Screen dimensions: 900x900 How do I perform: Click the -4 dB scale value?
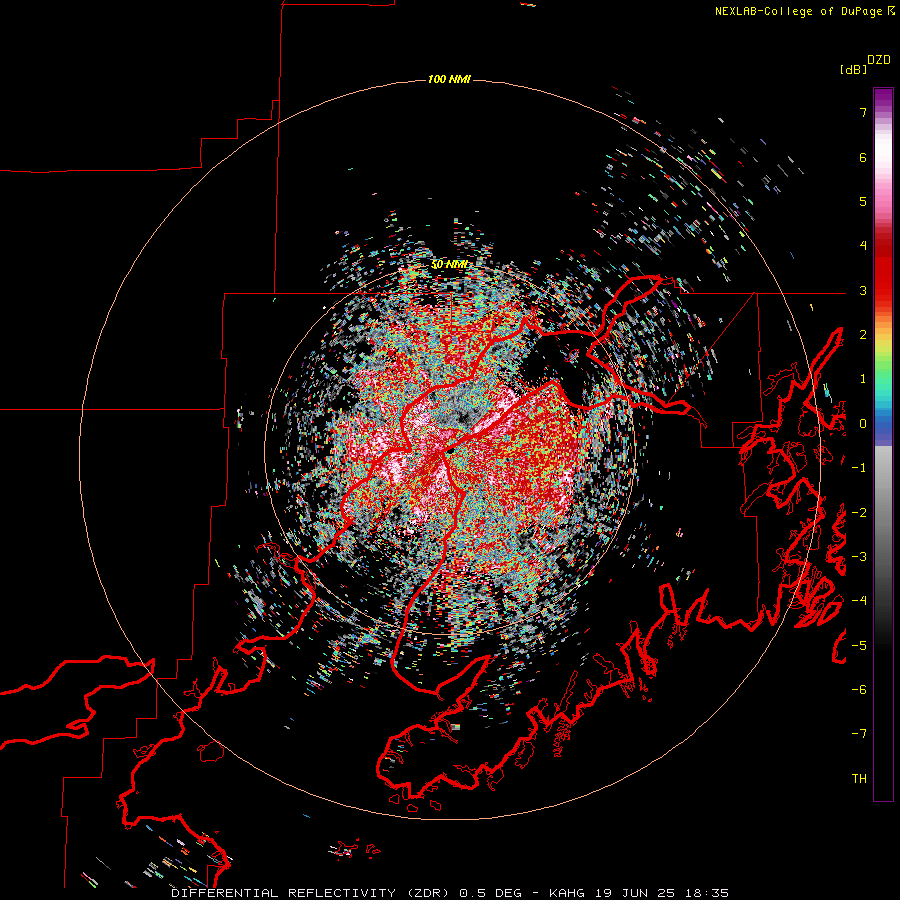(x=859, y=601)
